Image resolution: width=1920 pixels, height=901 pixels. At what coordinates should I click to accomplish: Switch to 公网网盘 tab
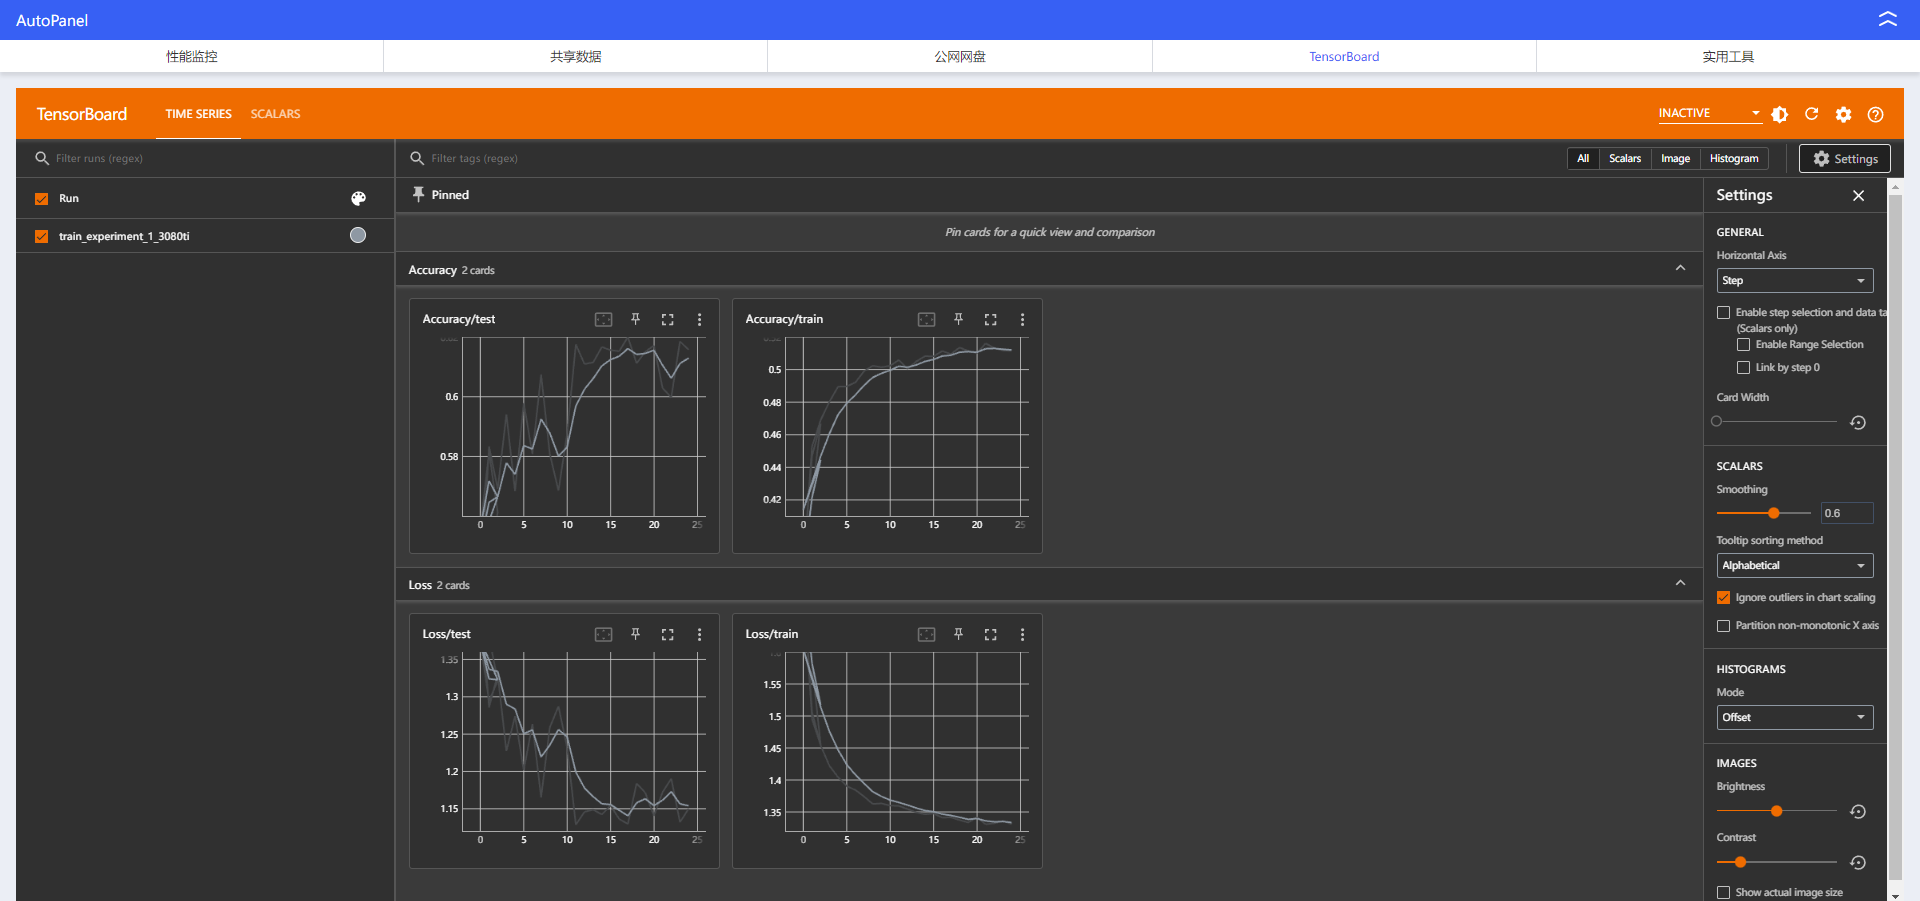pos(960,56)
